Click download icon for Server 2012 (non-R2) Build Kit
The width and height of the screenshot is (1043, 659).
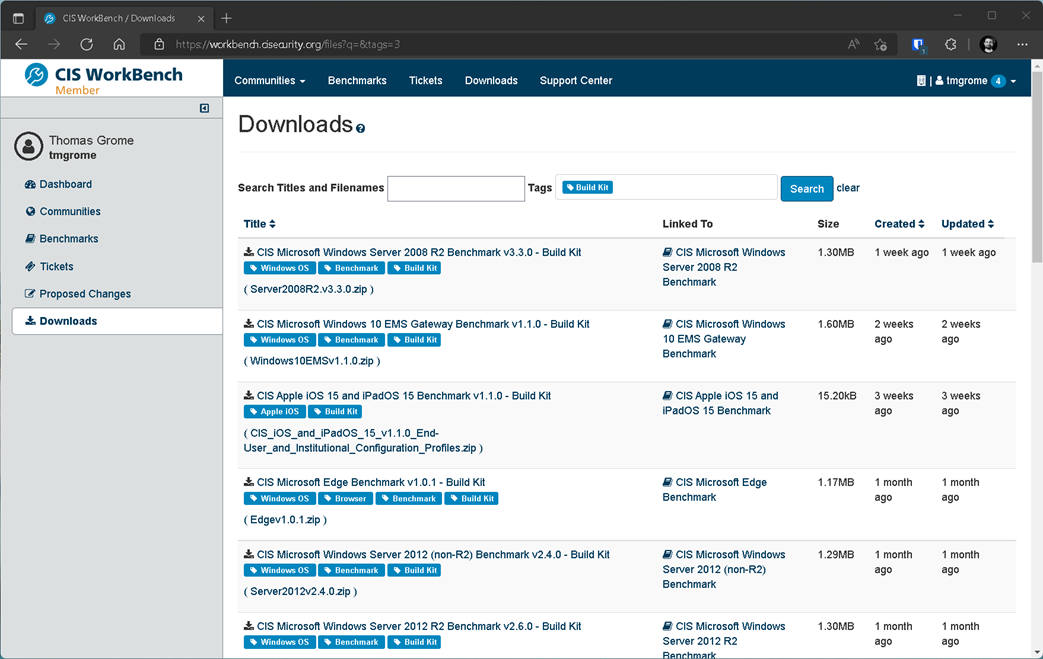point(249,554)
